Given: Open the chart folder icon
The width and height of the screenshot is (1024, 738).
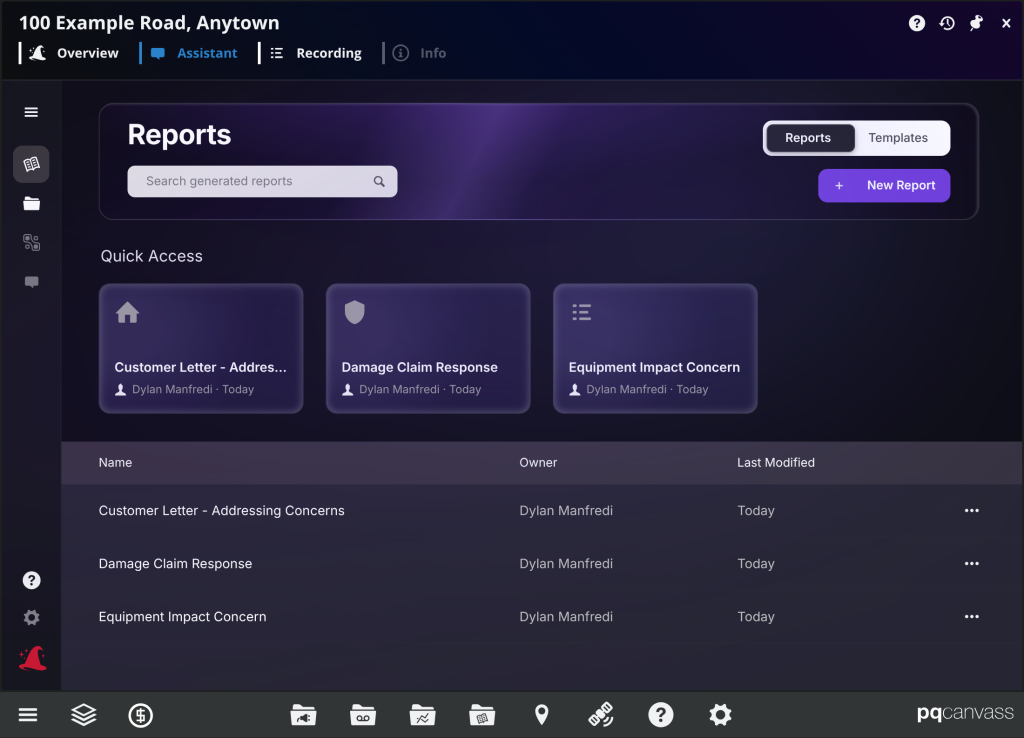Looking at the screenshot, I should [x=423, y=715].
